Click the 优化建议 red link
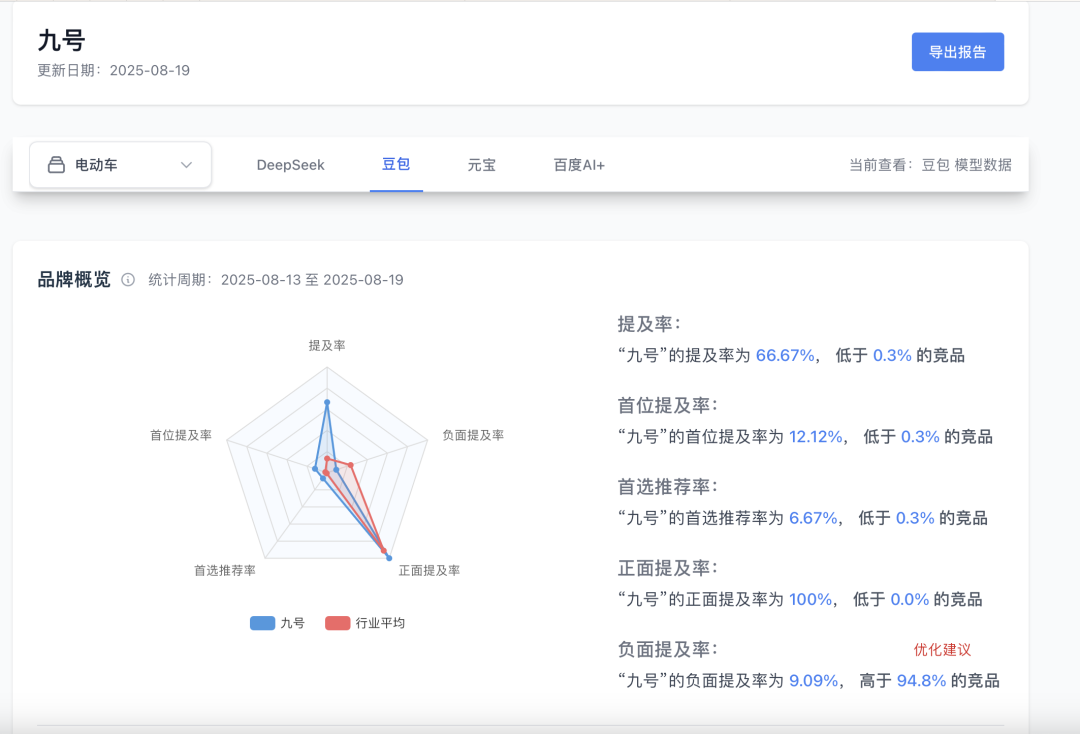The height and width of the screenshot is (734, 1080). pyautogui.click(x=942, y=649)
